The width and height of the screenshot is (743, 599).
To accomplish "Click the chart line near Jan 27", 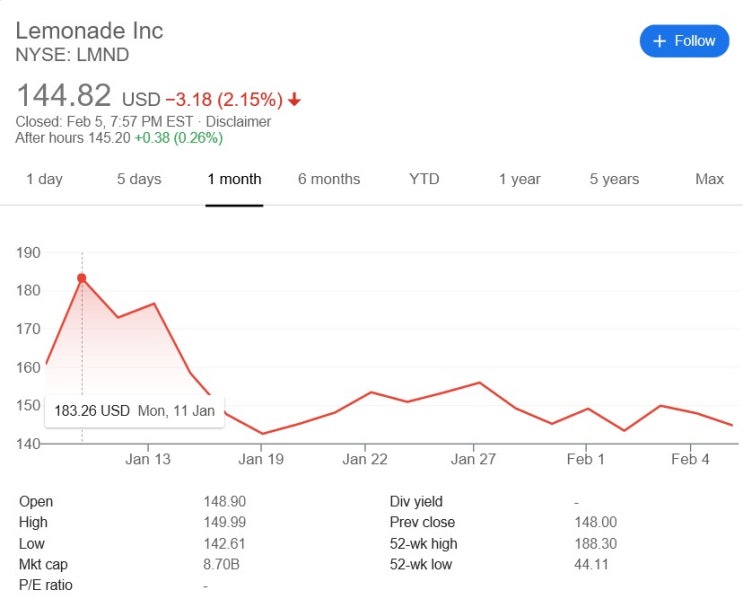I will point(479,383).
